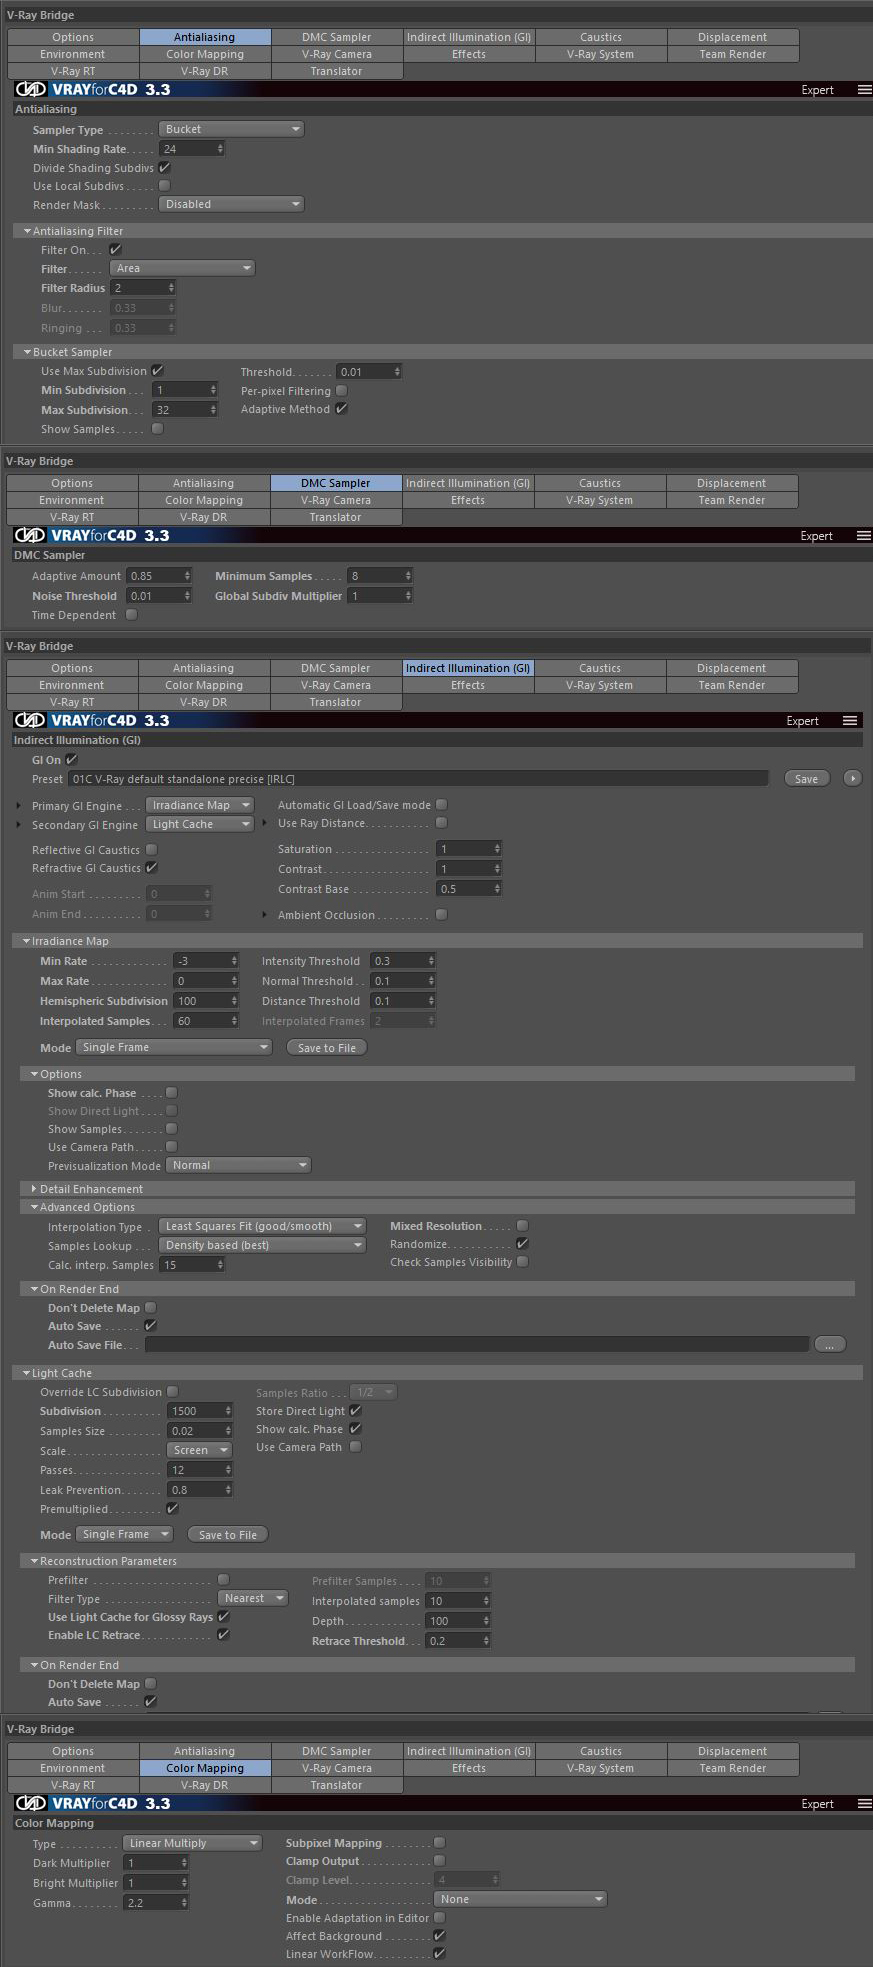
Task: Toggle the Randomize checkbox
Action: pyautogui.click(x=522, y=1243)
